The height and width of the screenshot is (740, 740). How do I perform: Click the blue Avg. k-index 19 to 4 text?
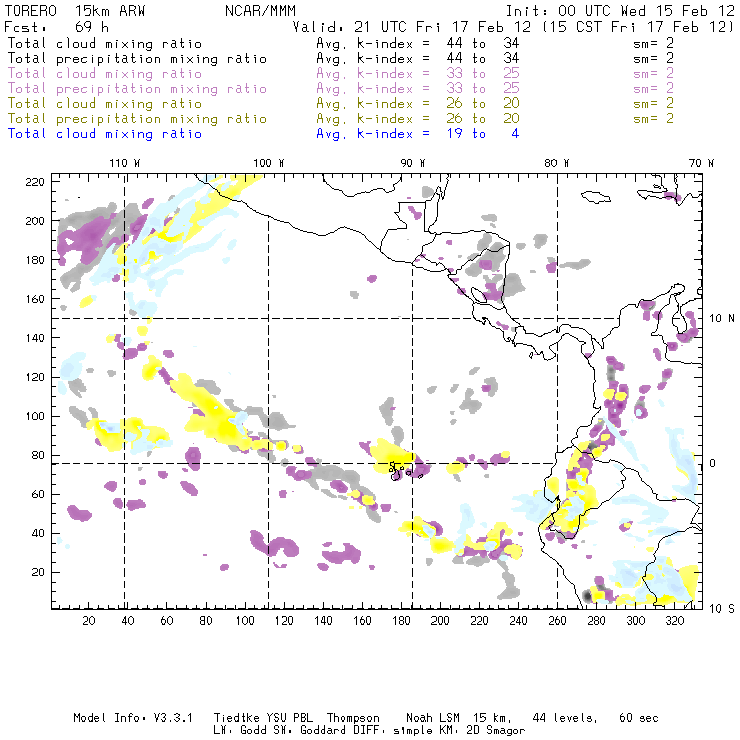[417, 134]
